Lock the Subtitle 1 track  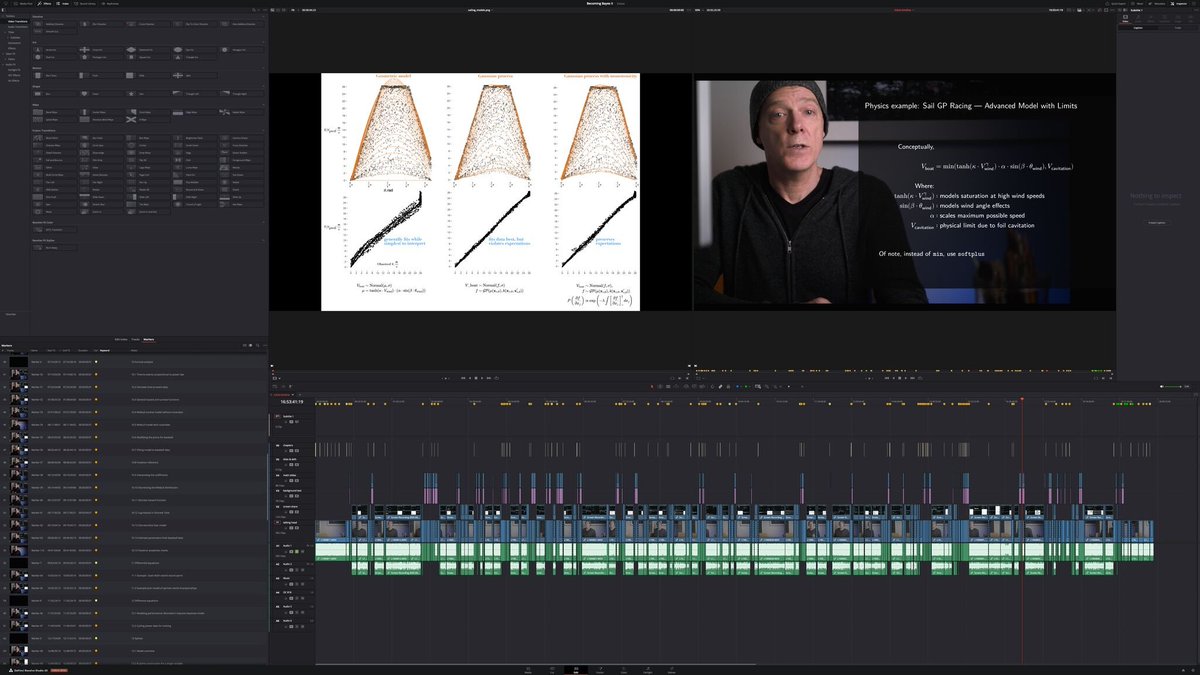[285, 422]
